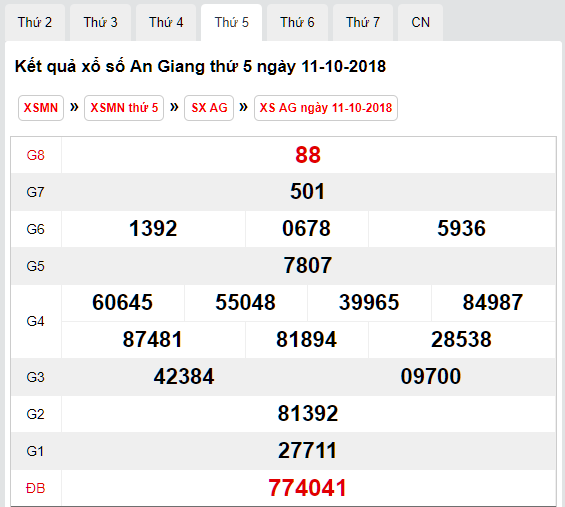Click G4 result 55048
565x507 pixels.
point(245,302)
